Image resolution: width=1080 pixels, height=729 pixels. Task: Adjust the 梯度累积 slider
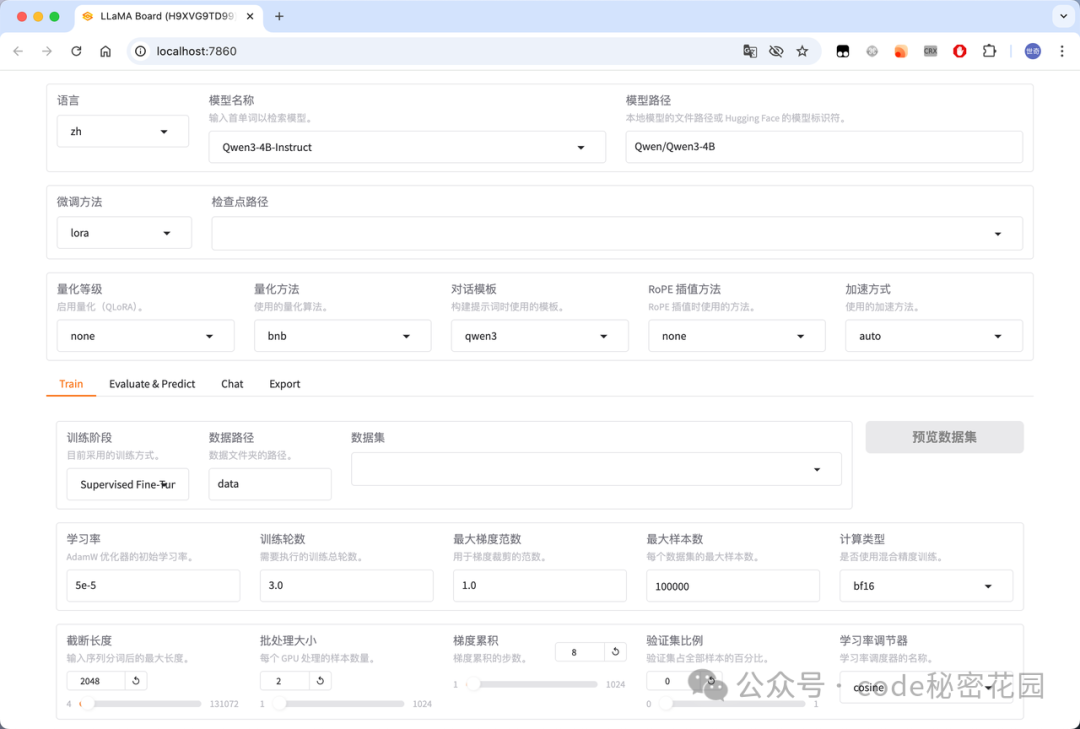[531, 684]
